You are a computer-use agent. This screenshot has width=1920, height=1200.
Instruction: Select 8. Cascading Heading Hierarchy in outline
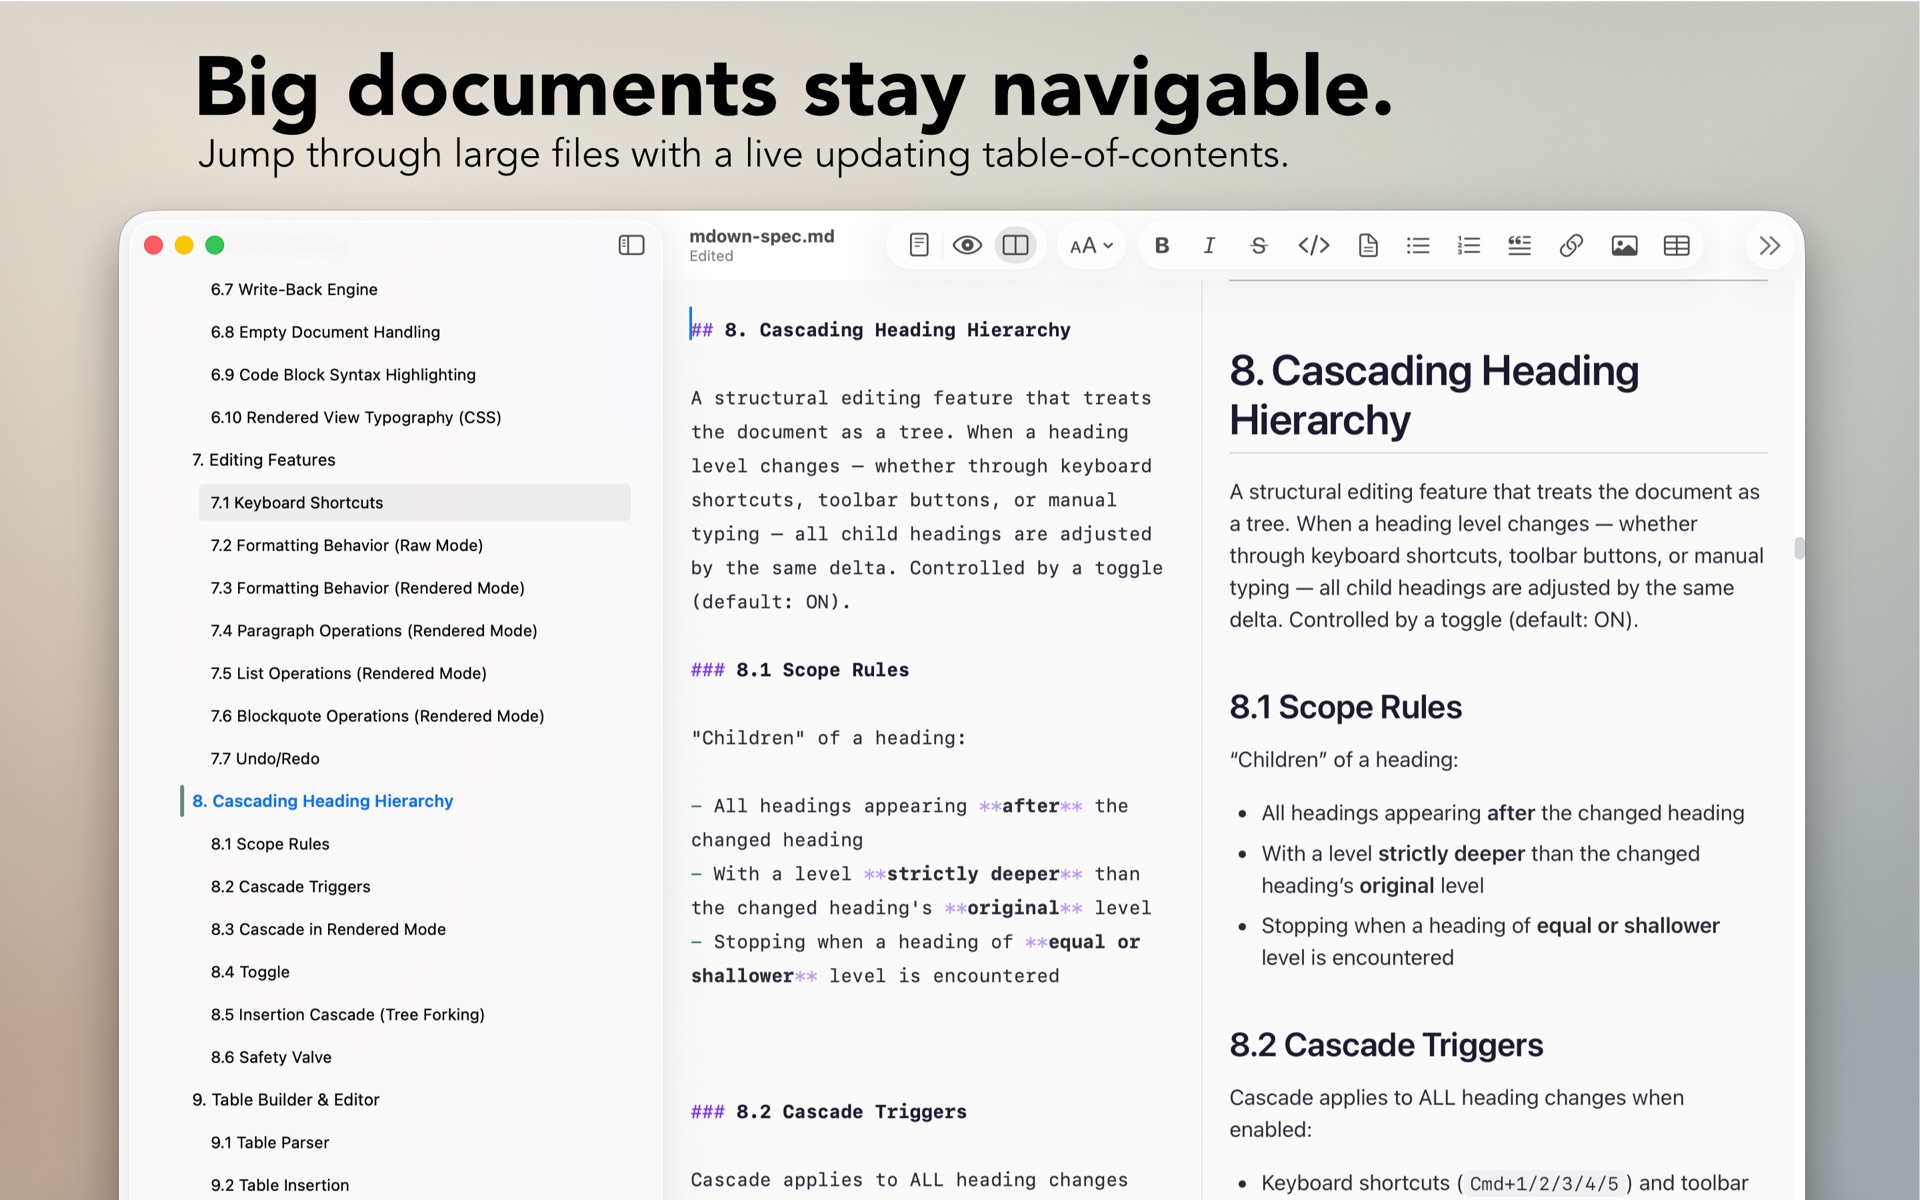coord(322,801)
